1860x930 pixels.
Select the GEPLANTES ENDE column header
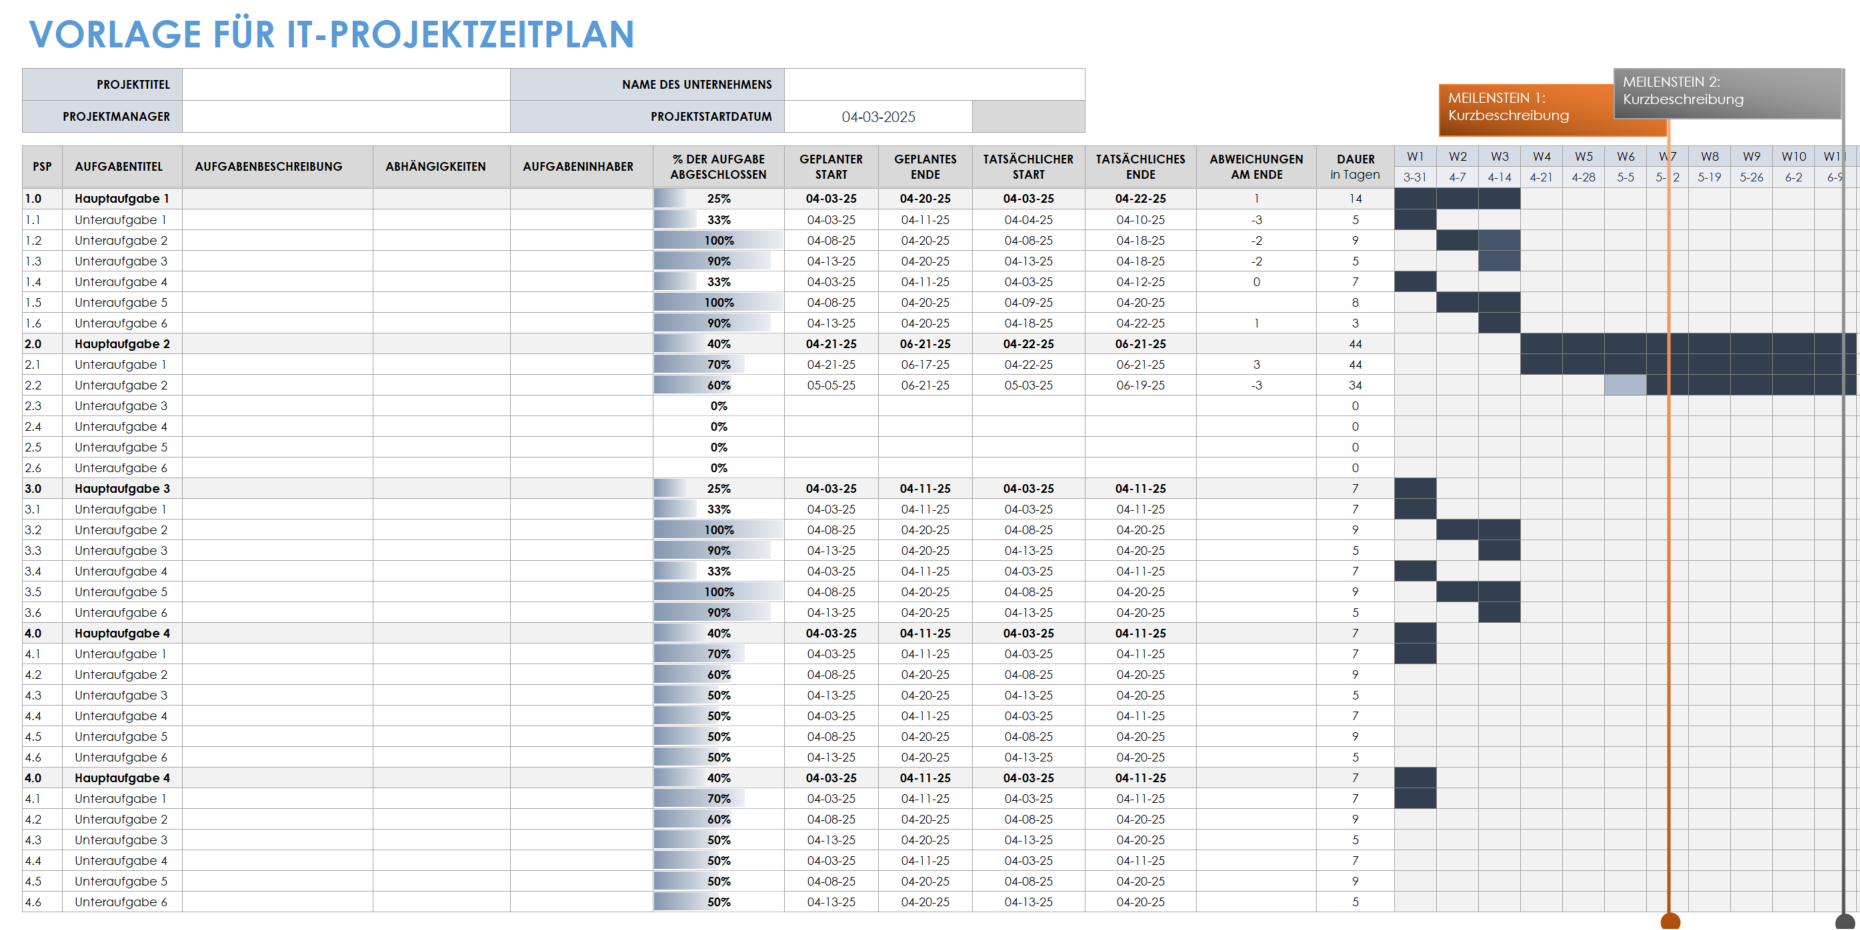coord(925,167)
